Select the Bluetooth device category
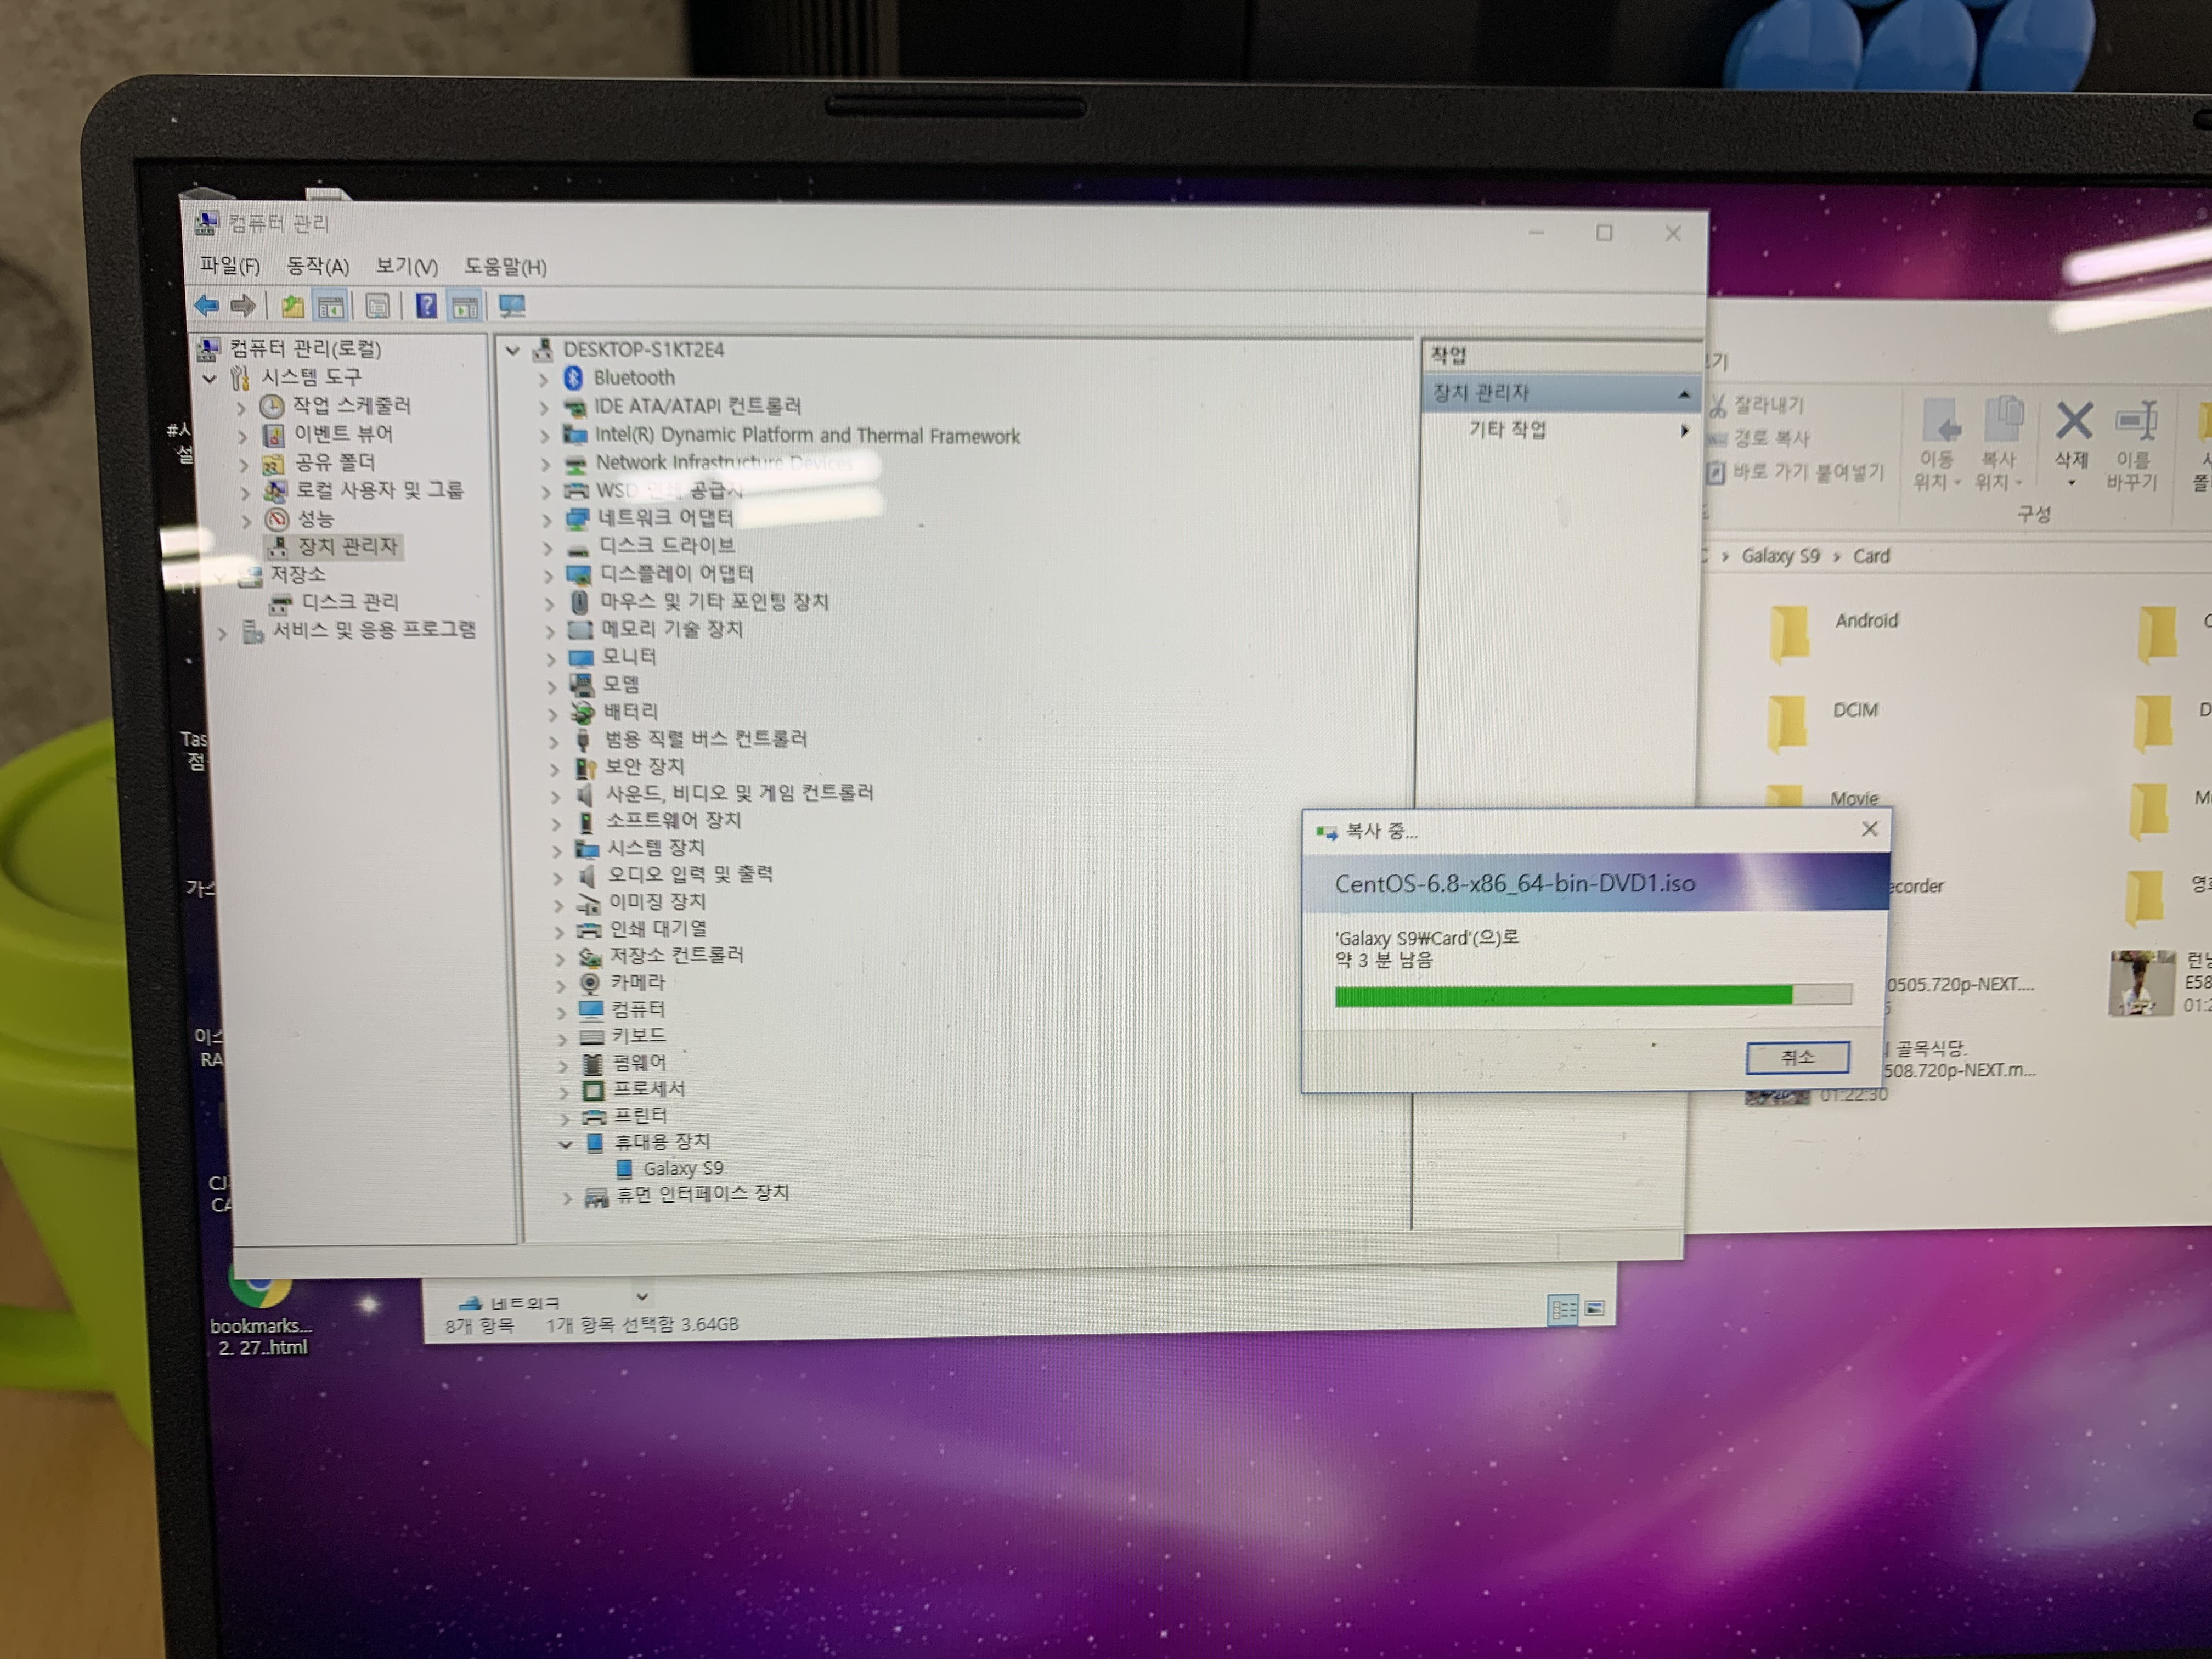This screenshot has height=1659, width=2212. point(633,378)
